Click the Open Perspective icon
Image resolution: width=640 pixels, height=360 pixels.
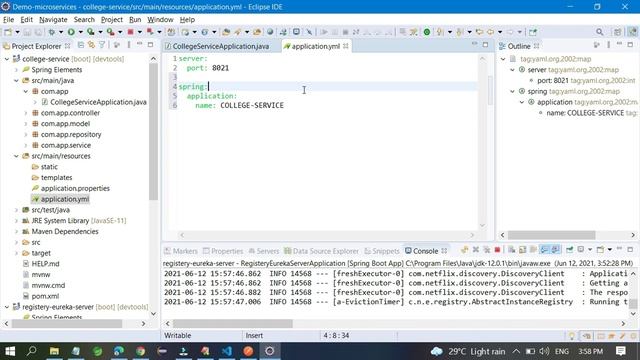(x=618, y=32)
